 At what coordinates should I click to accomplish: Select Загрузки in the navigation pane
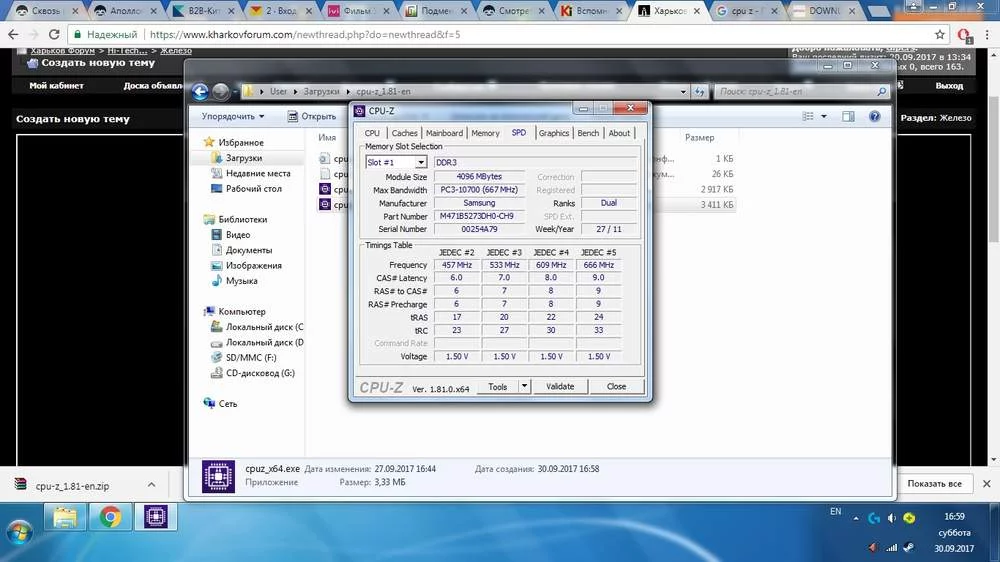pyautogui.click(x=243, y=158)
